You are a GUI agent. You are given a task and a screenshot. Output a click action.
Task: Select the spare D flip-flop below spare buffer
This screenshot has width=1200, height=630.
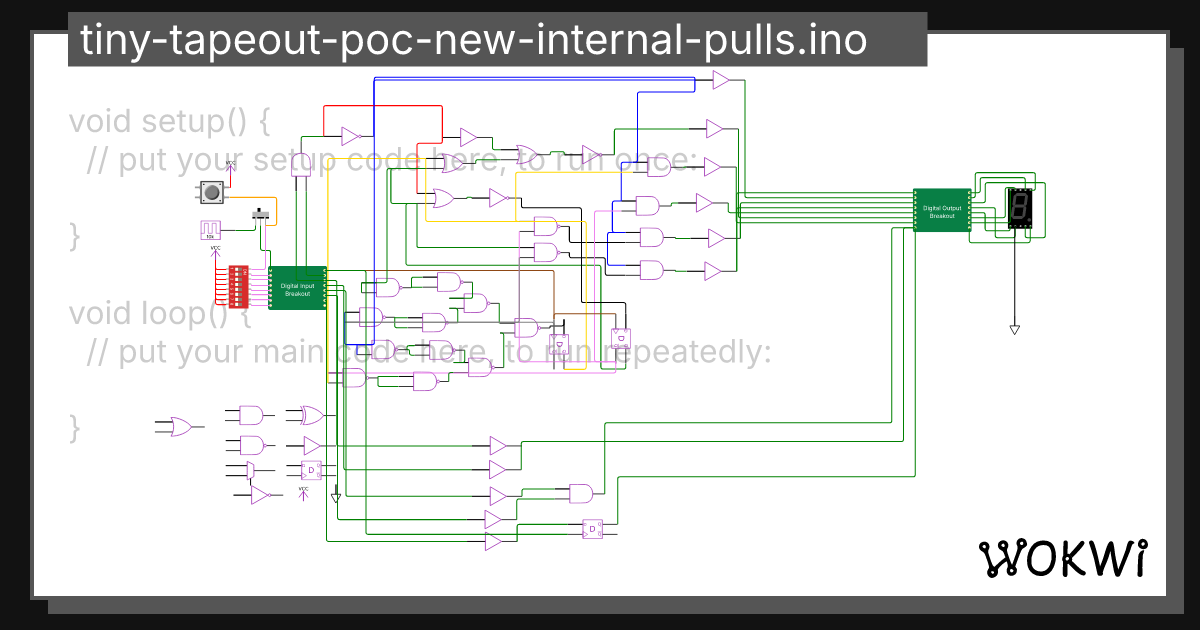(312, 469)
